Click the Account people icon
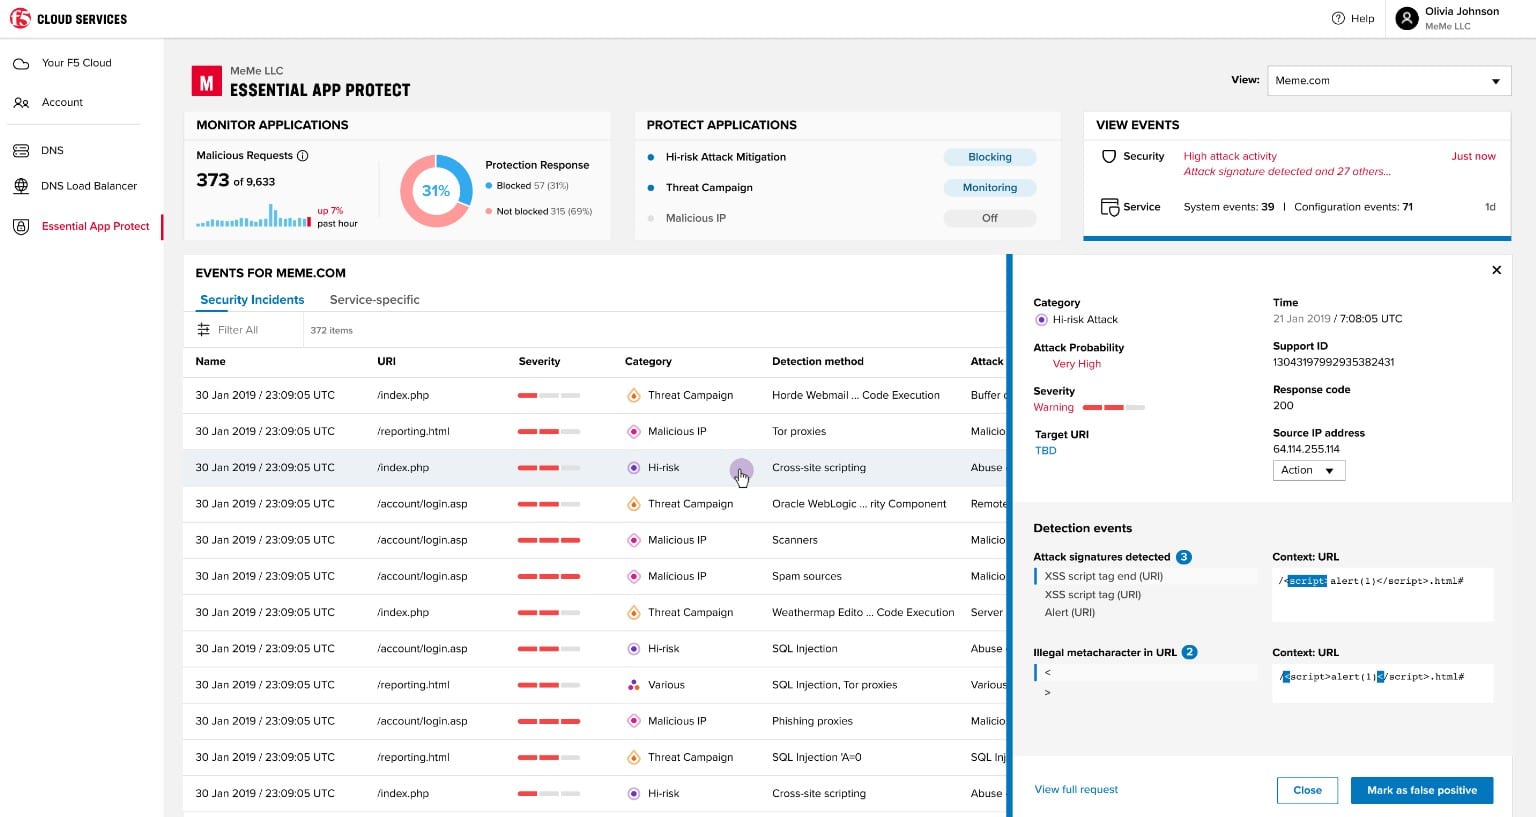This screenshot has width=1536, height=817. point(21,103)
